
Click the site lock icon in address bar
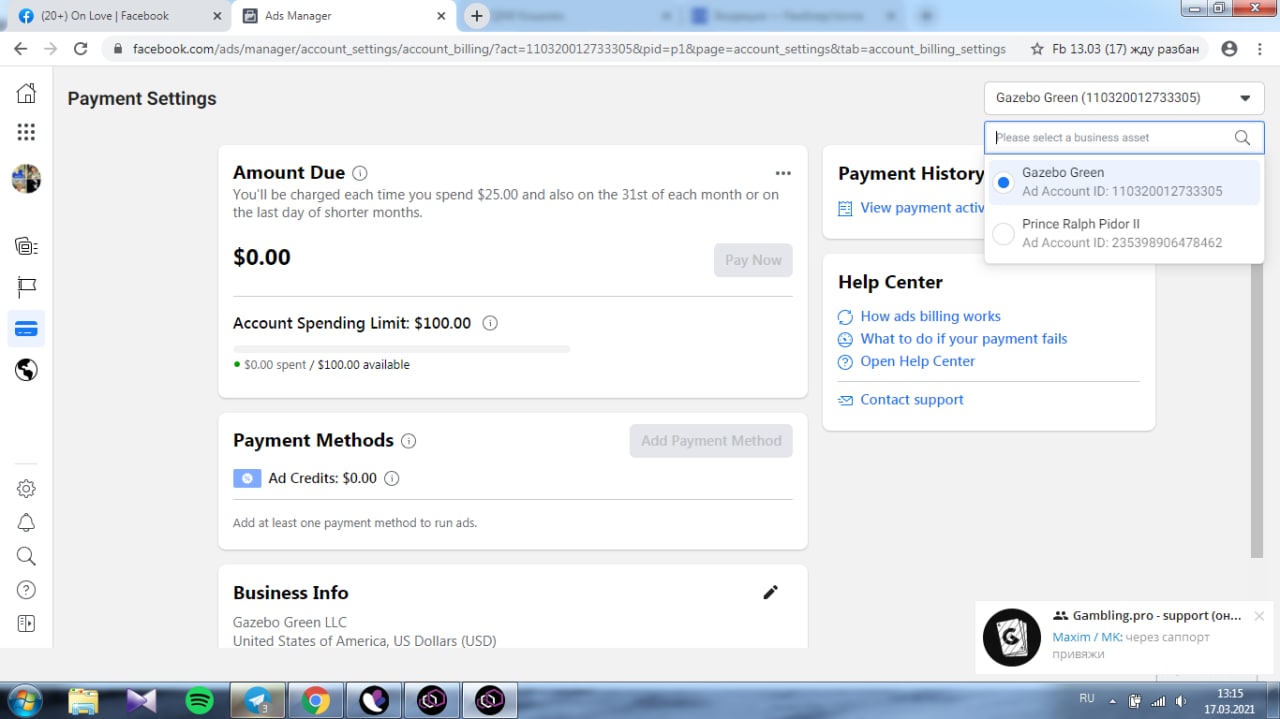click(118, 48)
